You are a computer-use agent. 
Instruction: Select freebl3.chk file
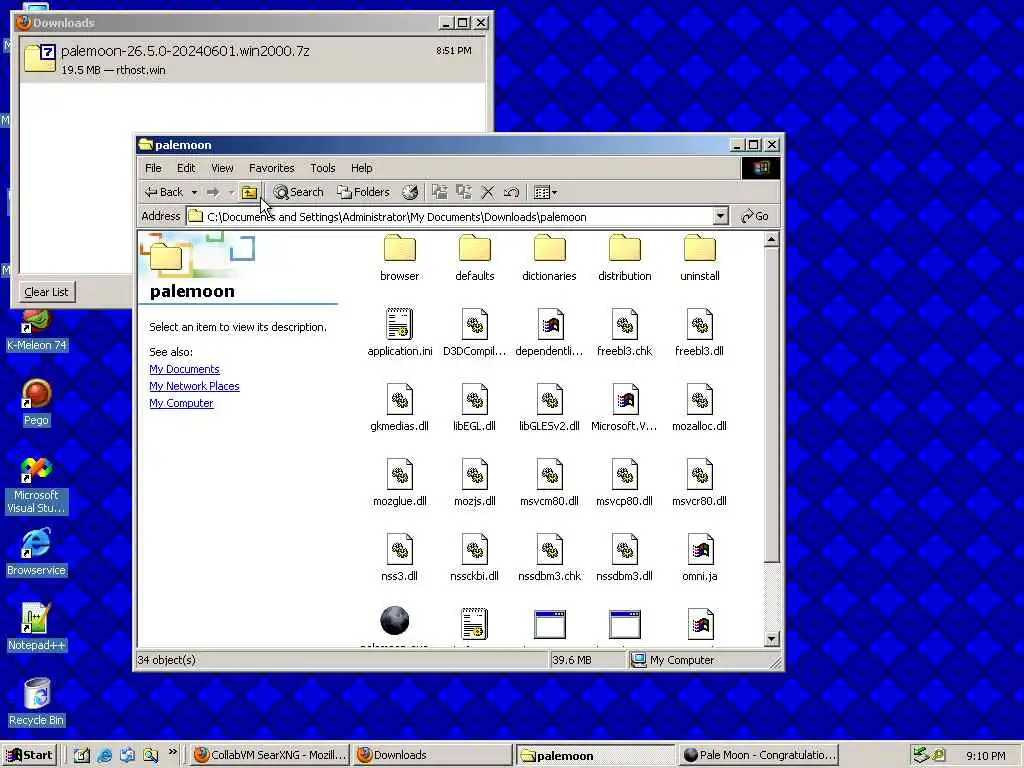click(624, 333)
